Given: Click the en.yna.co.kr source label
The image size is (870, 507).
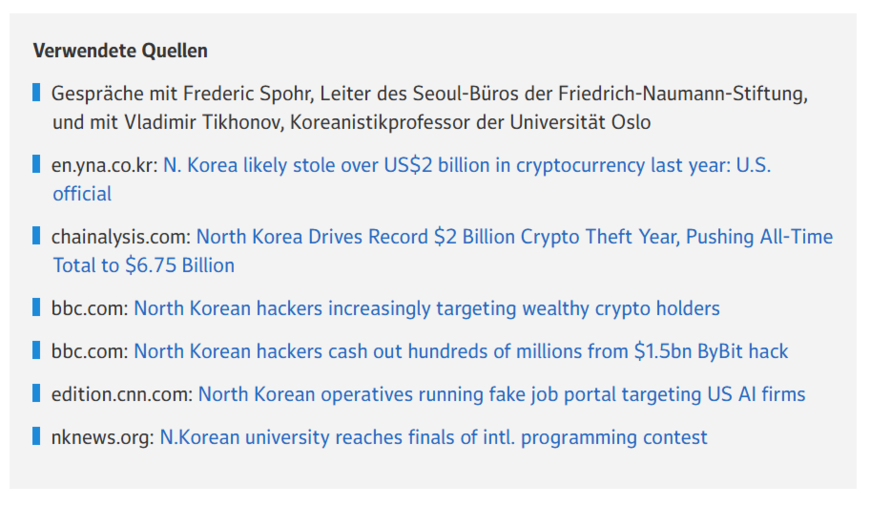Looking at the screenshot, I should tap(105, 165).
